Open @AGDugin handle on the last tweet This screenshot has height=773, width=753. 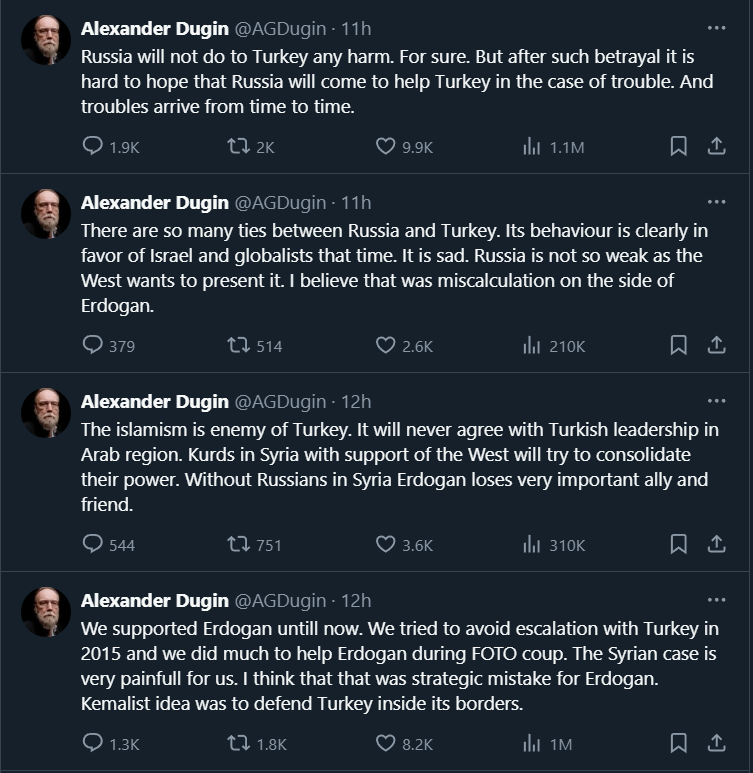(280, 600)
